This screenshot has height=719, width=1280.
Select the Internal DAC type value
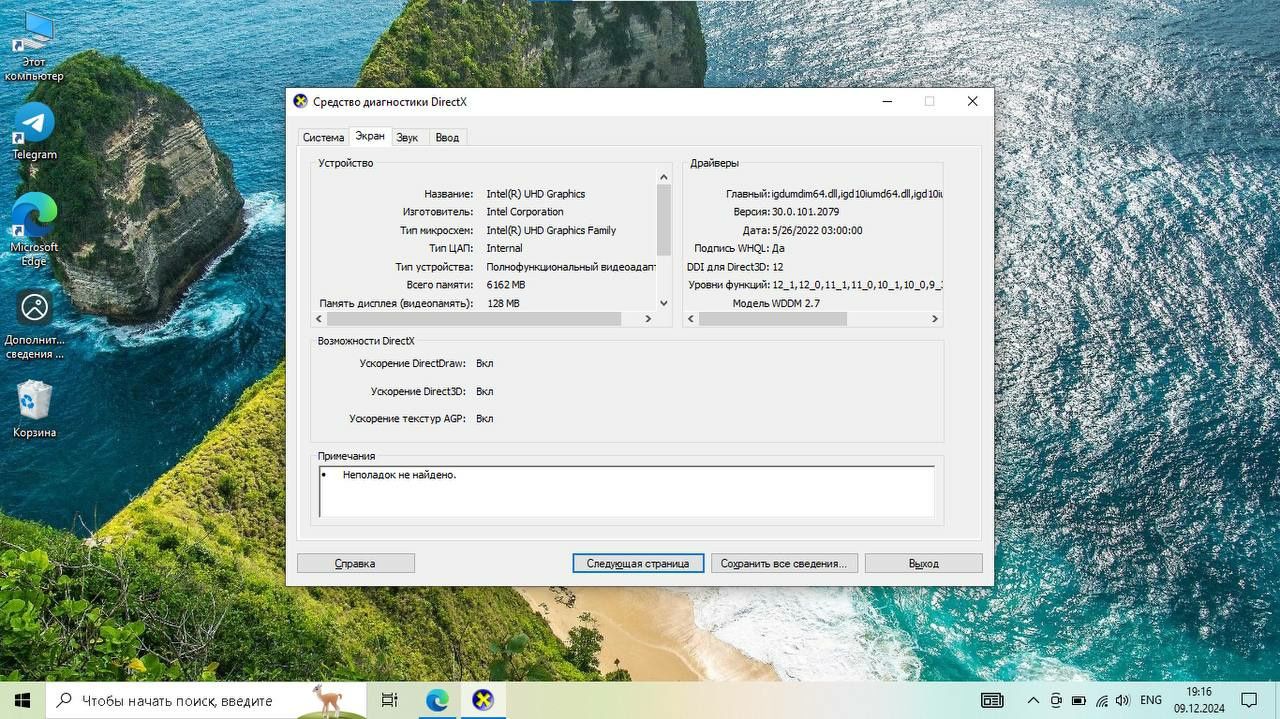pos(504,248)
